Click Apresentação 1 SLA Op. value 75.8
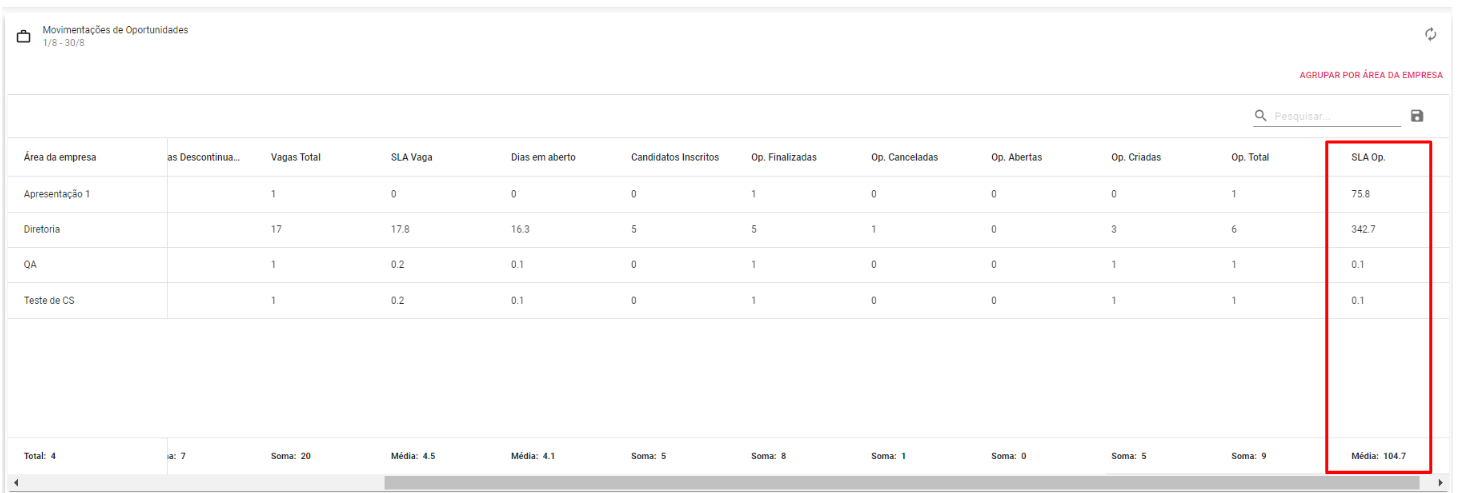The width and height of the screenshot is (1458, 493). tap(1360, 194)
